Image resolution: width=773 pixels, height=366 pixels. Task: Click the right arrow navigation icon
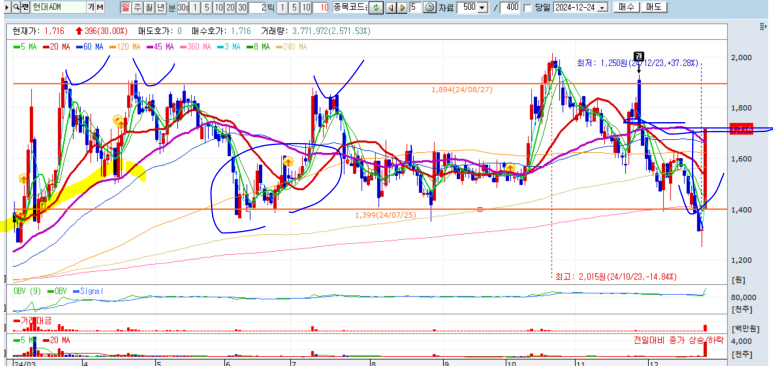[402, 8]
